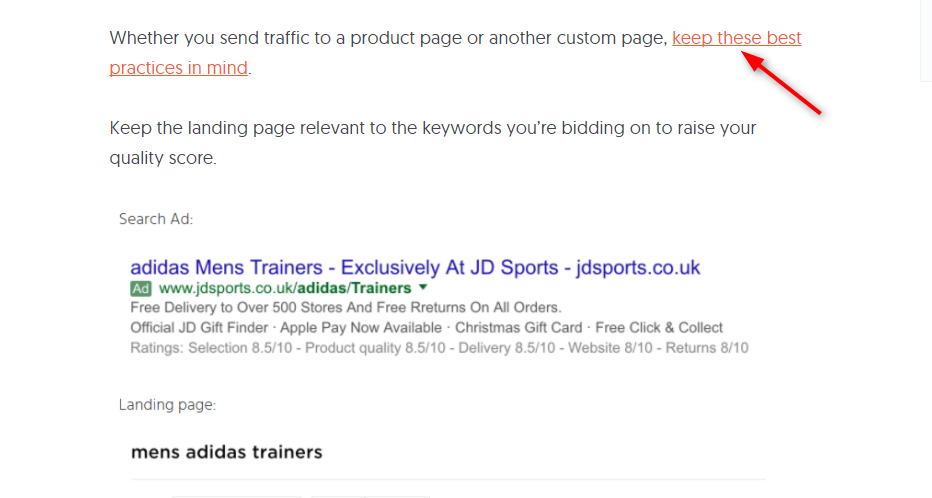Click the 'Search Ad:' label
The image size is (932, 498).
(x=156, y=219)
